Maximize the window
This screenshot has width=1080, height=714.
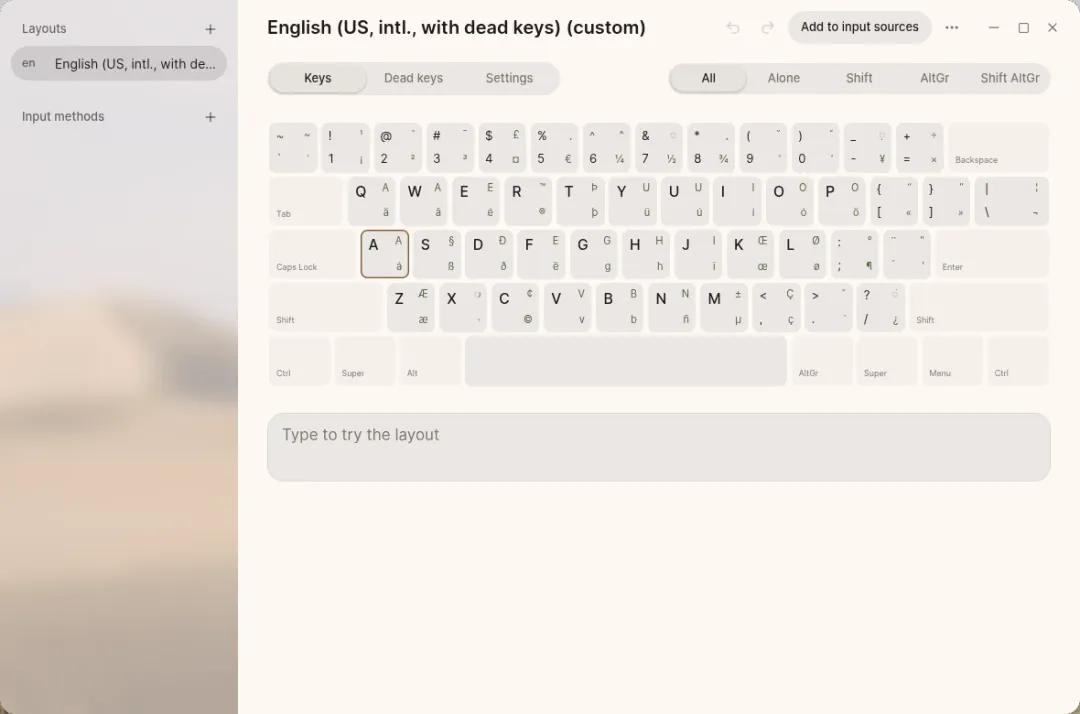point(1024,28)
